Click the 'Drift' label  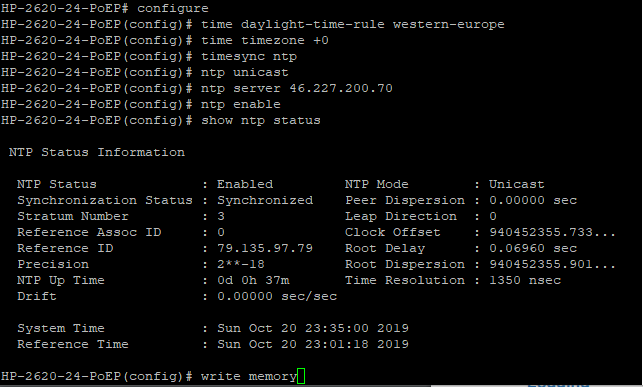[36, 296]
